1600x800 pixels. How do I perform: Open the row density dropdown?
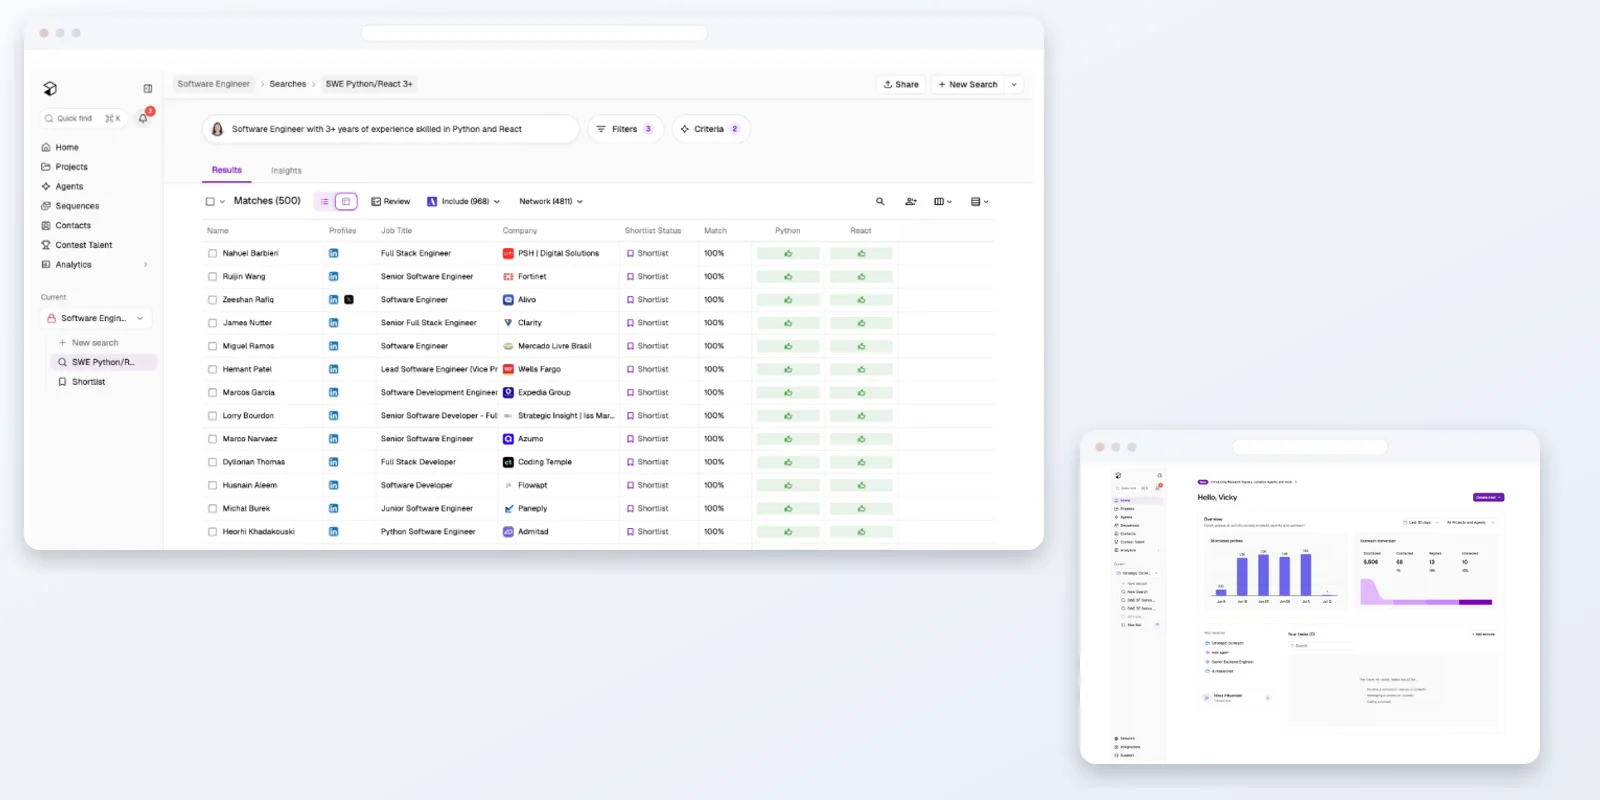980,202
